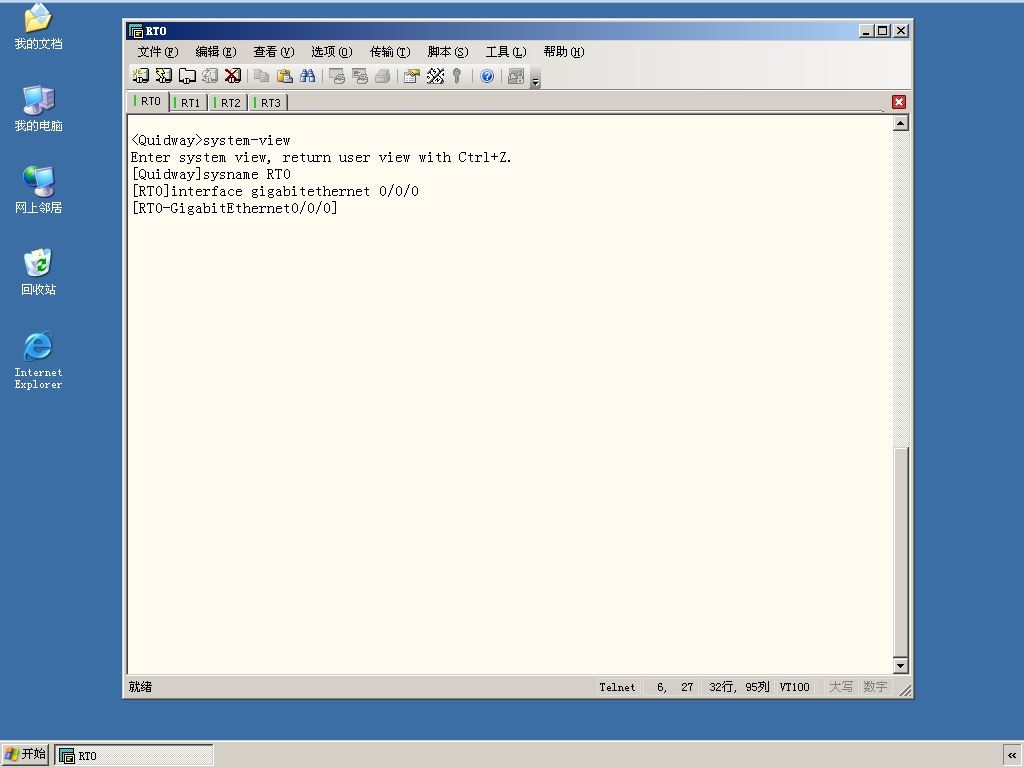
Task: Click the '6, 27' cursor position status
Action: coord(675,687)
